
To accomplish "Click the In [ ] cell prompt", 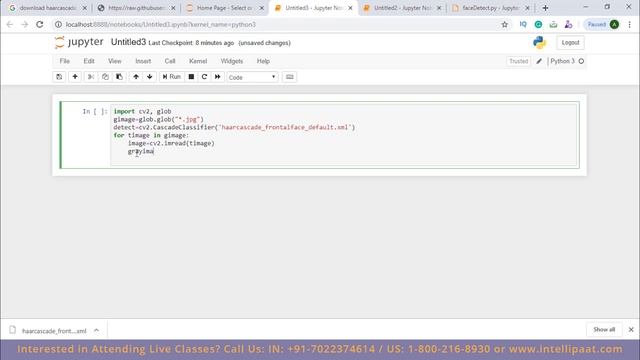I will [95, 111].
